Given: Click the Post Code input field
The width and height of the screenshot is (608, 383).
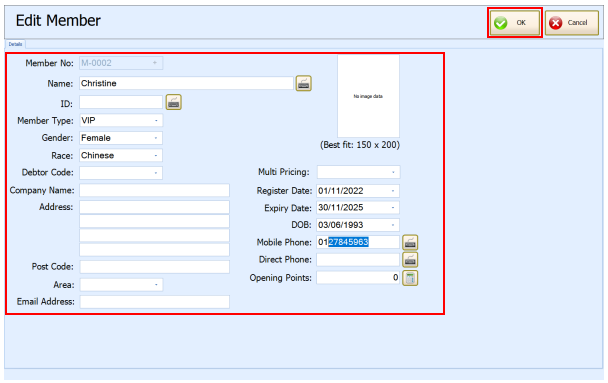Looking at the screenshot, I should point(154,267).
